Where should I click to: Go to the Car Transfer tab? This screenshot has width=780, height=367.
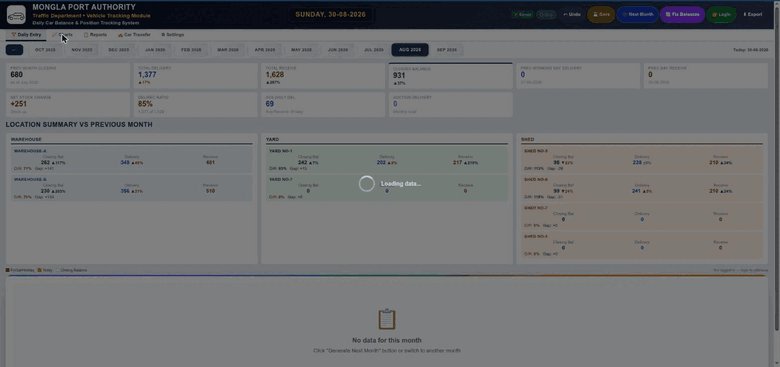coord(134,35)
